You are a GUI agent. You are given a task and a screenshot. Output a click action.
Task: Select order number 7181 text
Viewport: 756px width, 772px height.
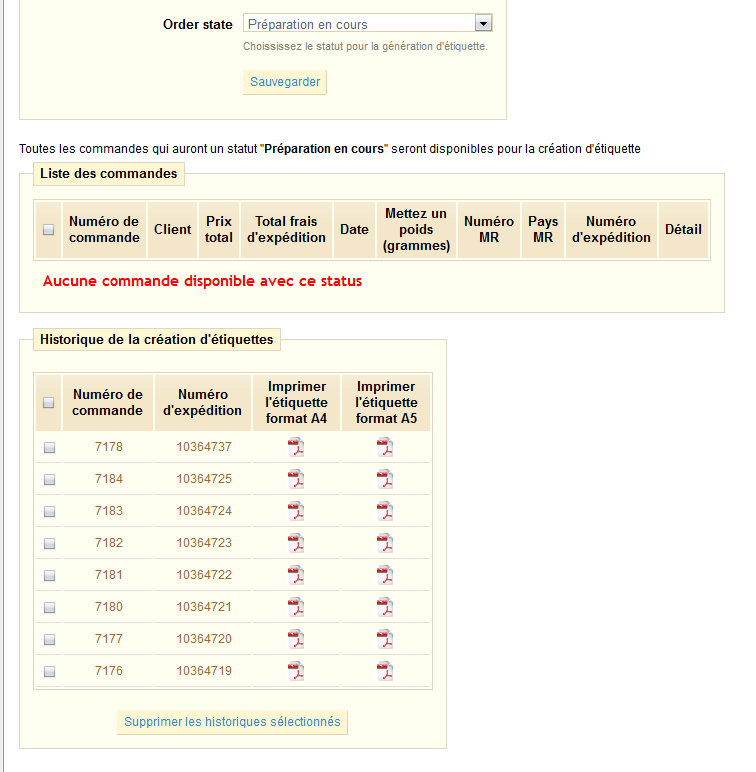pyautogui.click(x=109, y=575)
